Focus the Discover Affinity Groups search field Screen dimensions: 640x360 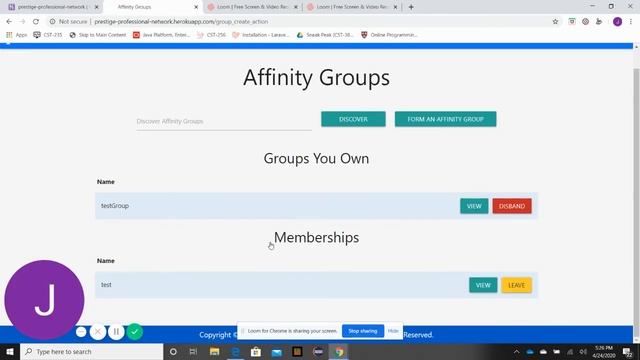(224, 121)
